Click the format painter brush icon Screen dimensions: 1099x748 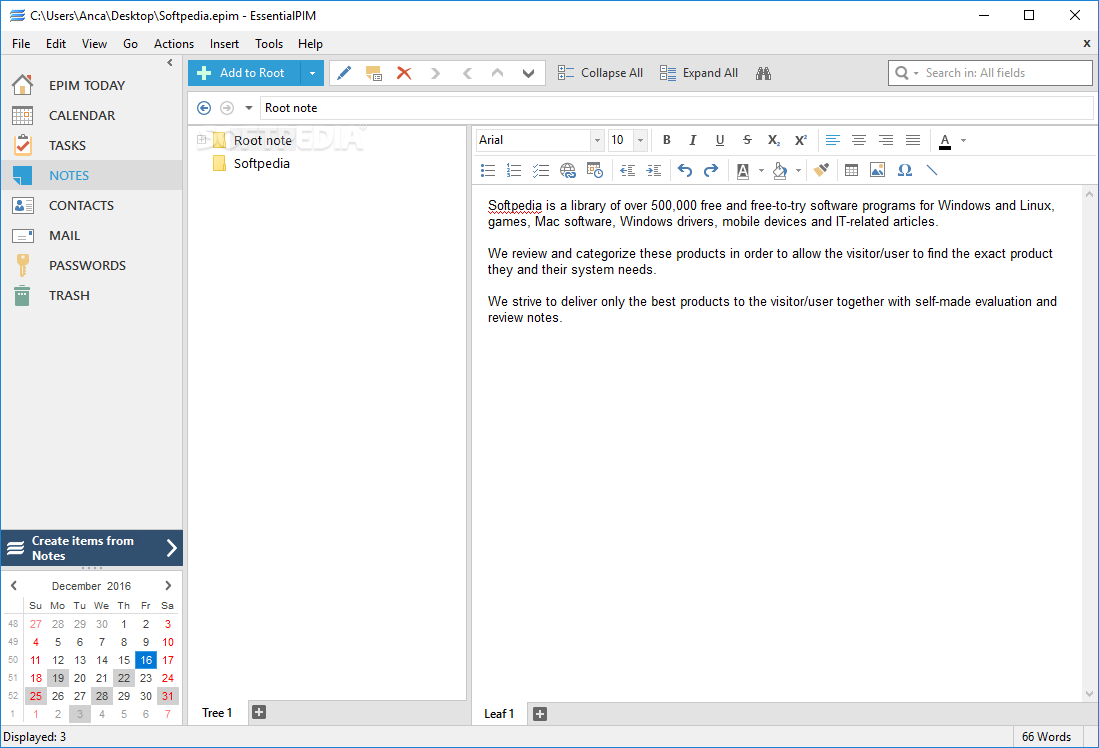tap(821, 170)
